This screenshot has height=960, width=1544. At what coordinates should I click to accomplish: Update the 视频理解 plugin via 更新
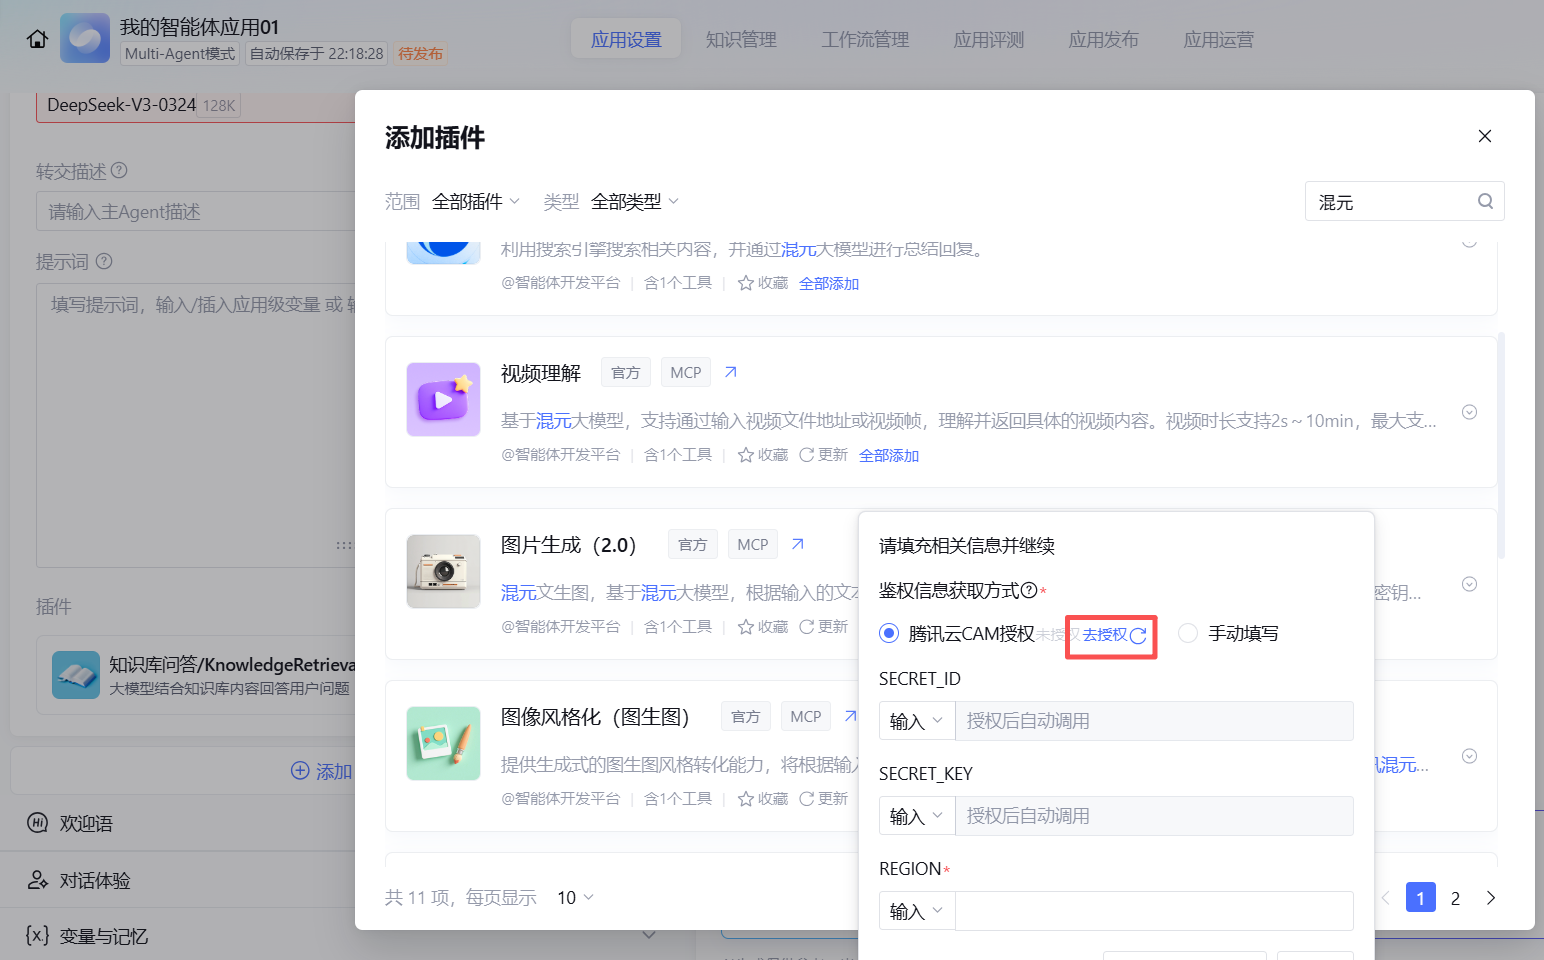(823, 455)
